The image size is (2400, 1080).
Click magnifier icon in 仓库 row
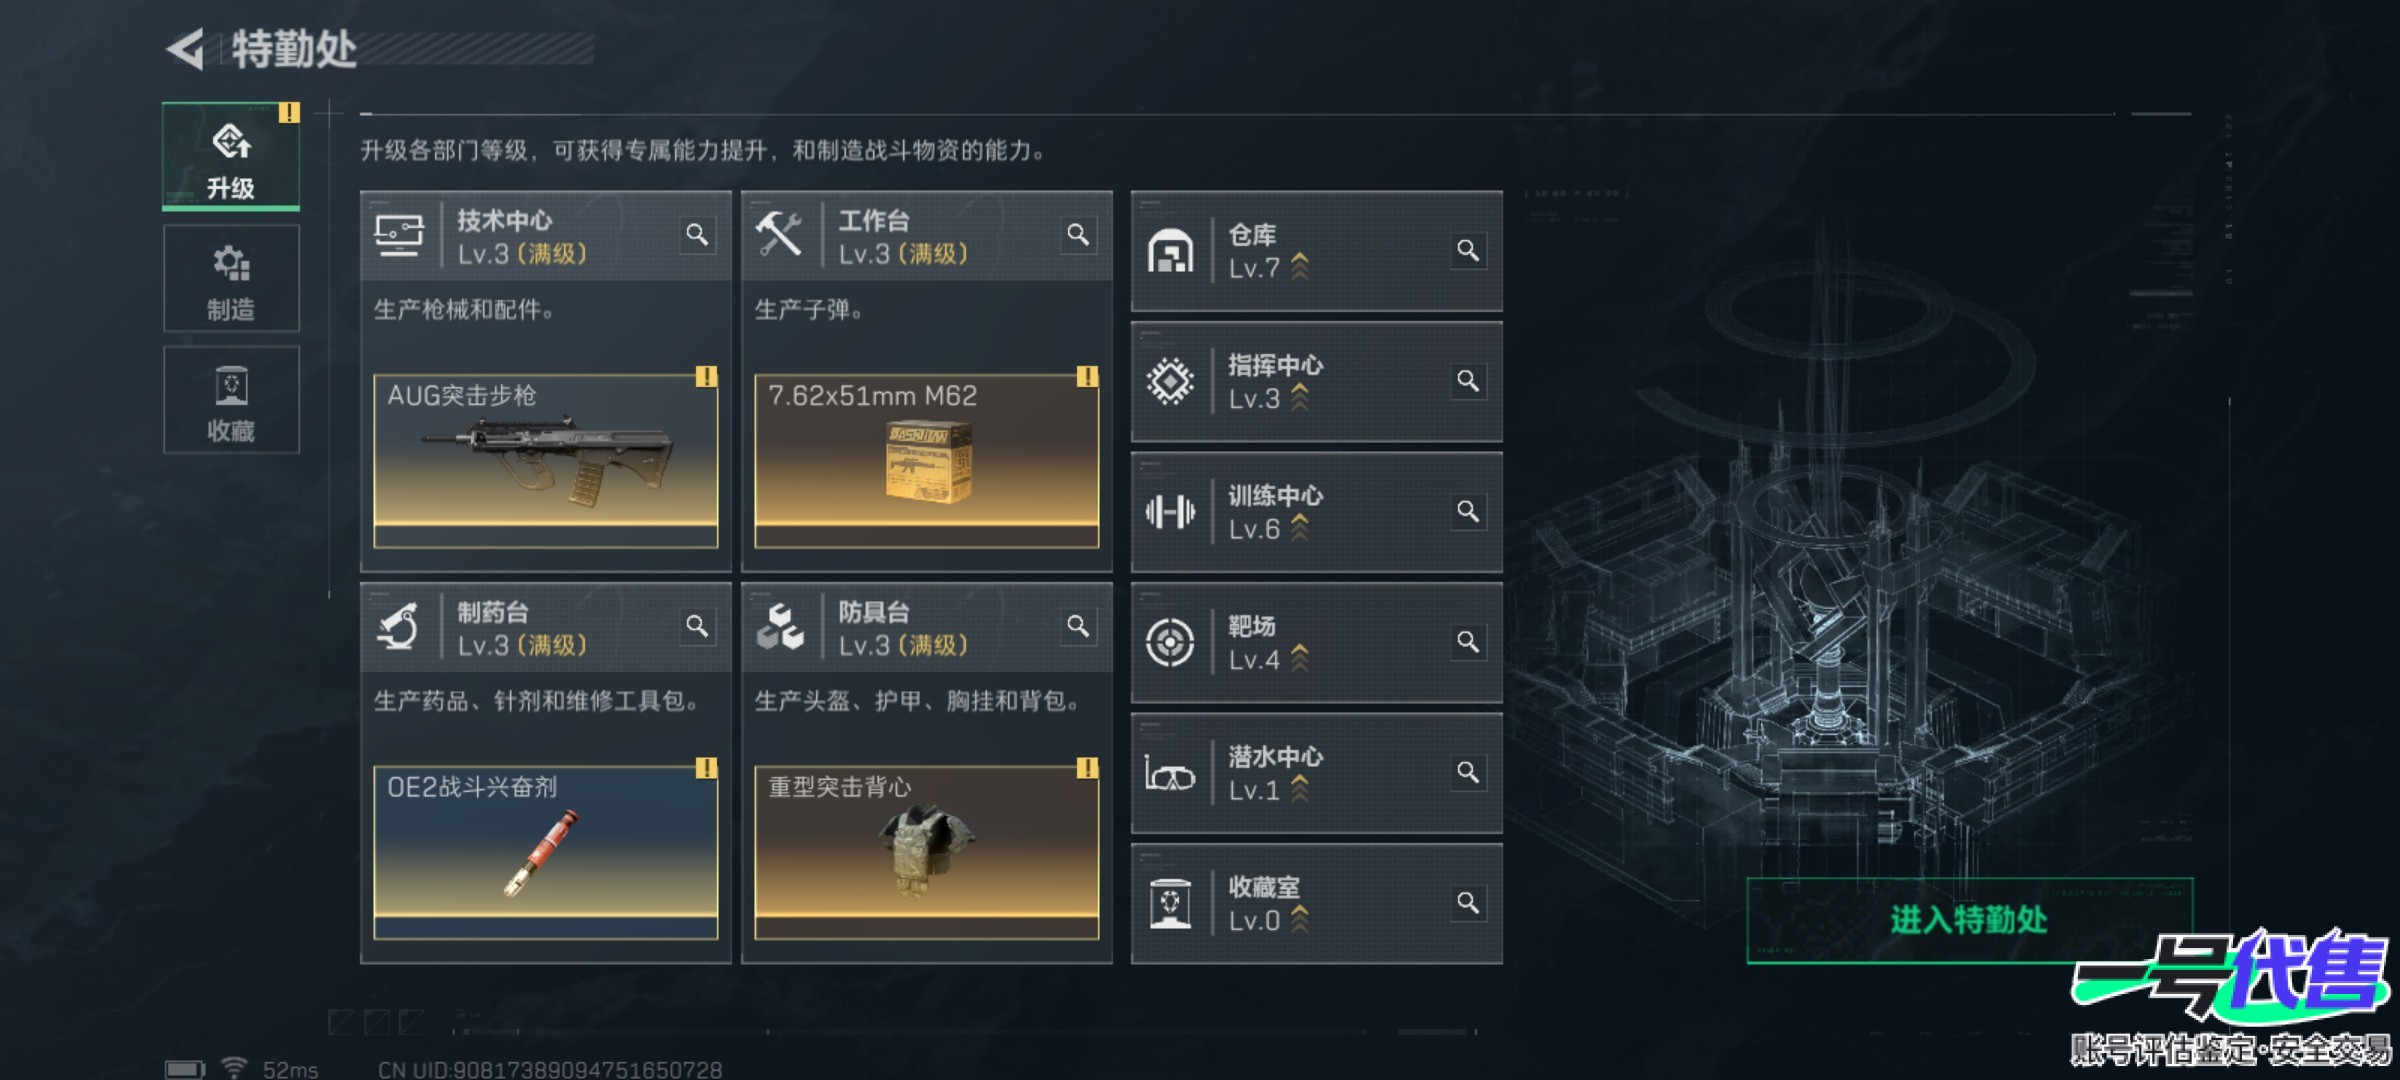coord(1468,250)
